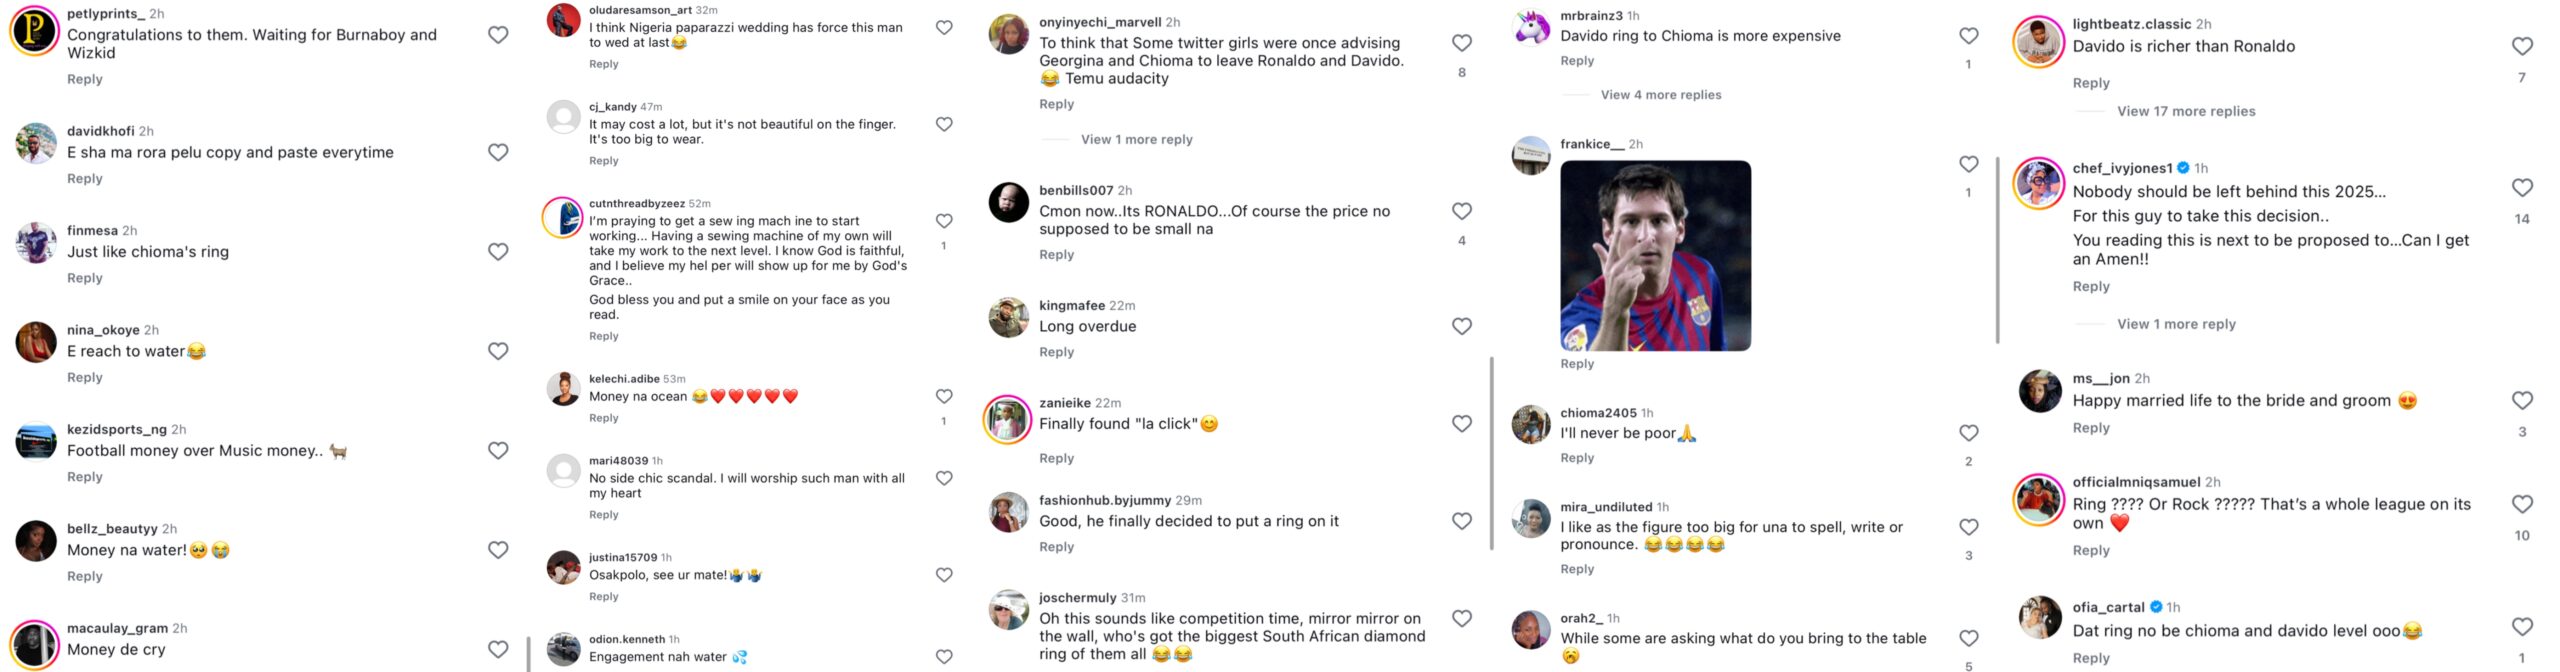This screenshot has width=2560, height=672.
Task: Heart the kingmafee 'Long overdue' comment
Action: coord(1462,326)
